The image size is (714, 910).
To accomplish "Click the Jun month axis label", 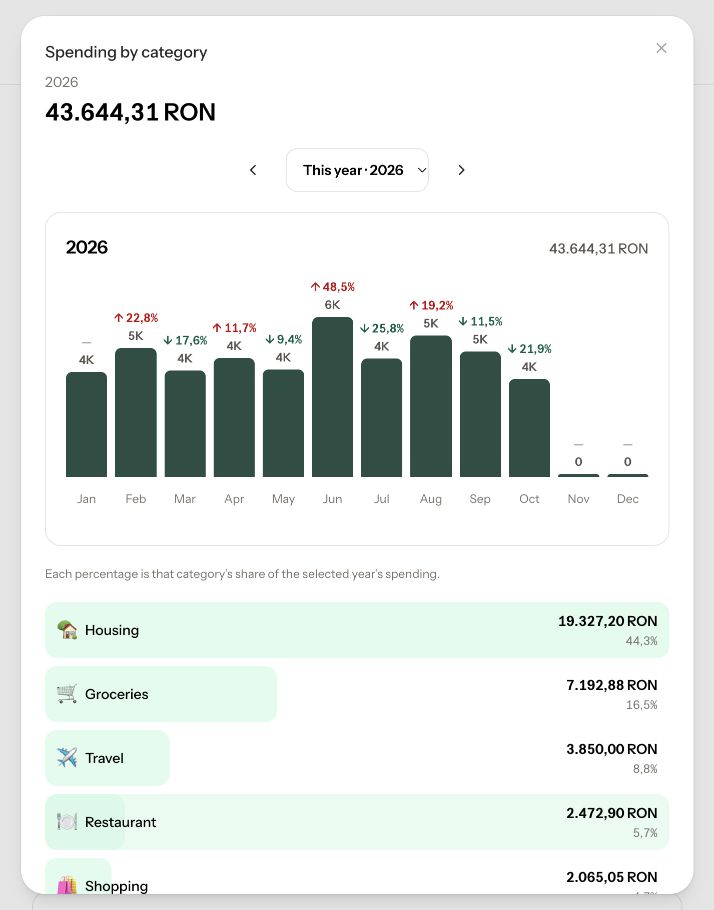I will (333, 499).
